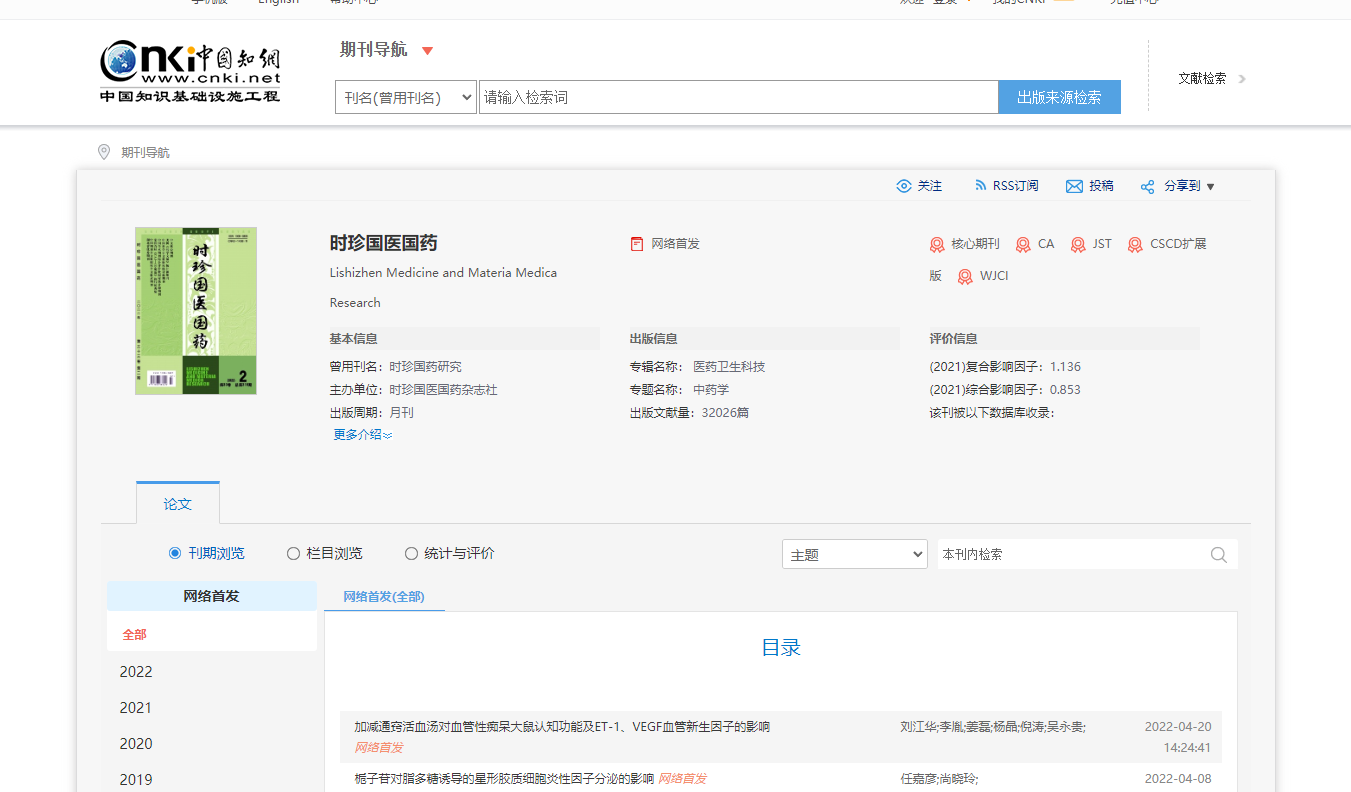This screenshot has height=792, width=1351.
Task: Click the 关注 text label
Action: click(x=930, y=186)
